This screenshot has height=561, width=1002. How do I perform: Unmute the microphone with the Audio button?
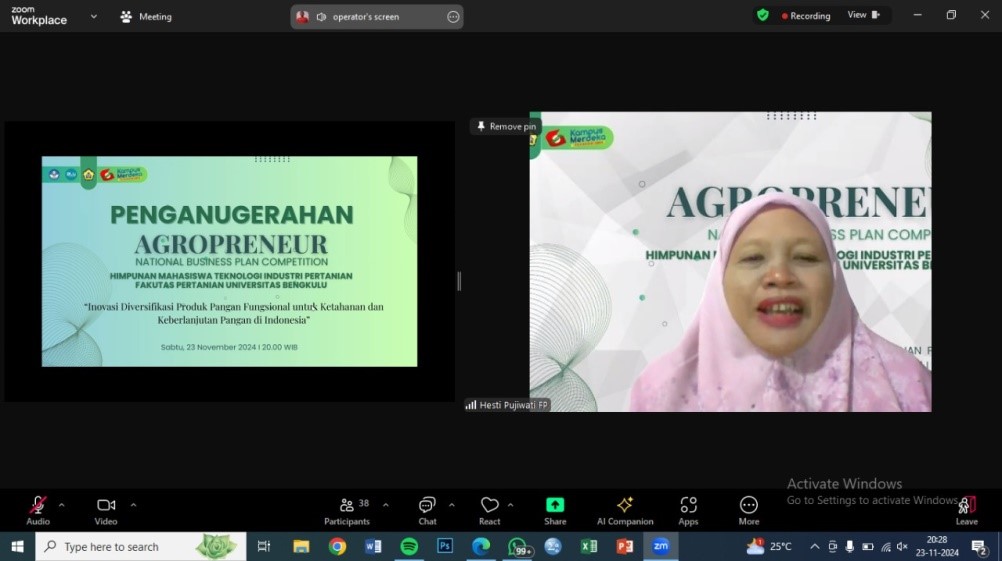tap(38, 511)
